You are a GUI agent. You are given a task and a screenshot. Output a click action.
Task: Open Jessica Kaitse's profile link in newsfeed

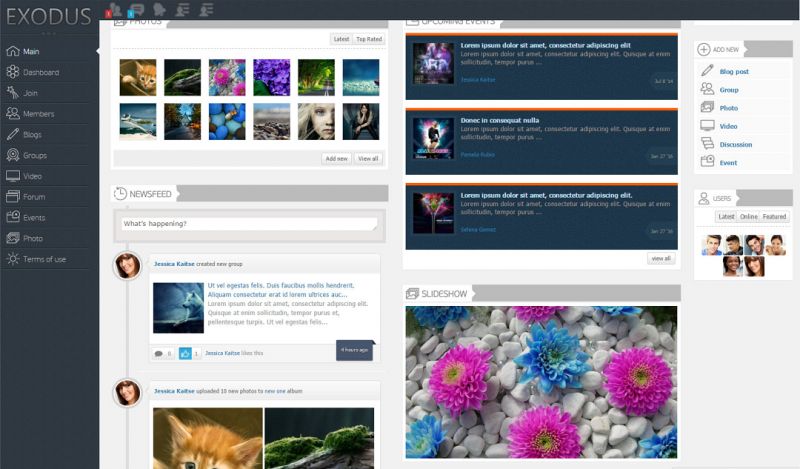[x=174, y=264]
